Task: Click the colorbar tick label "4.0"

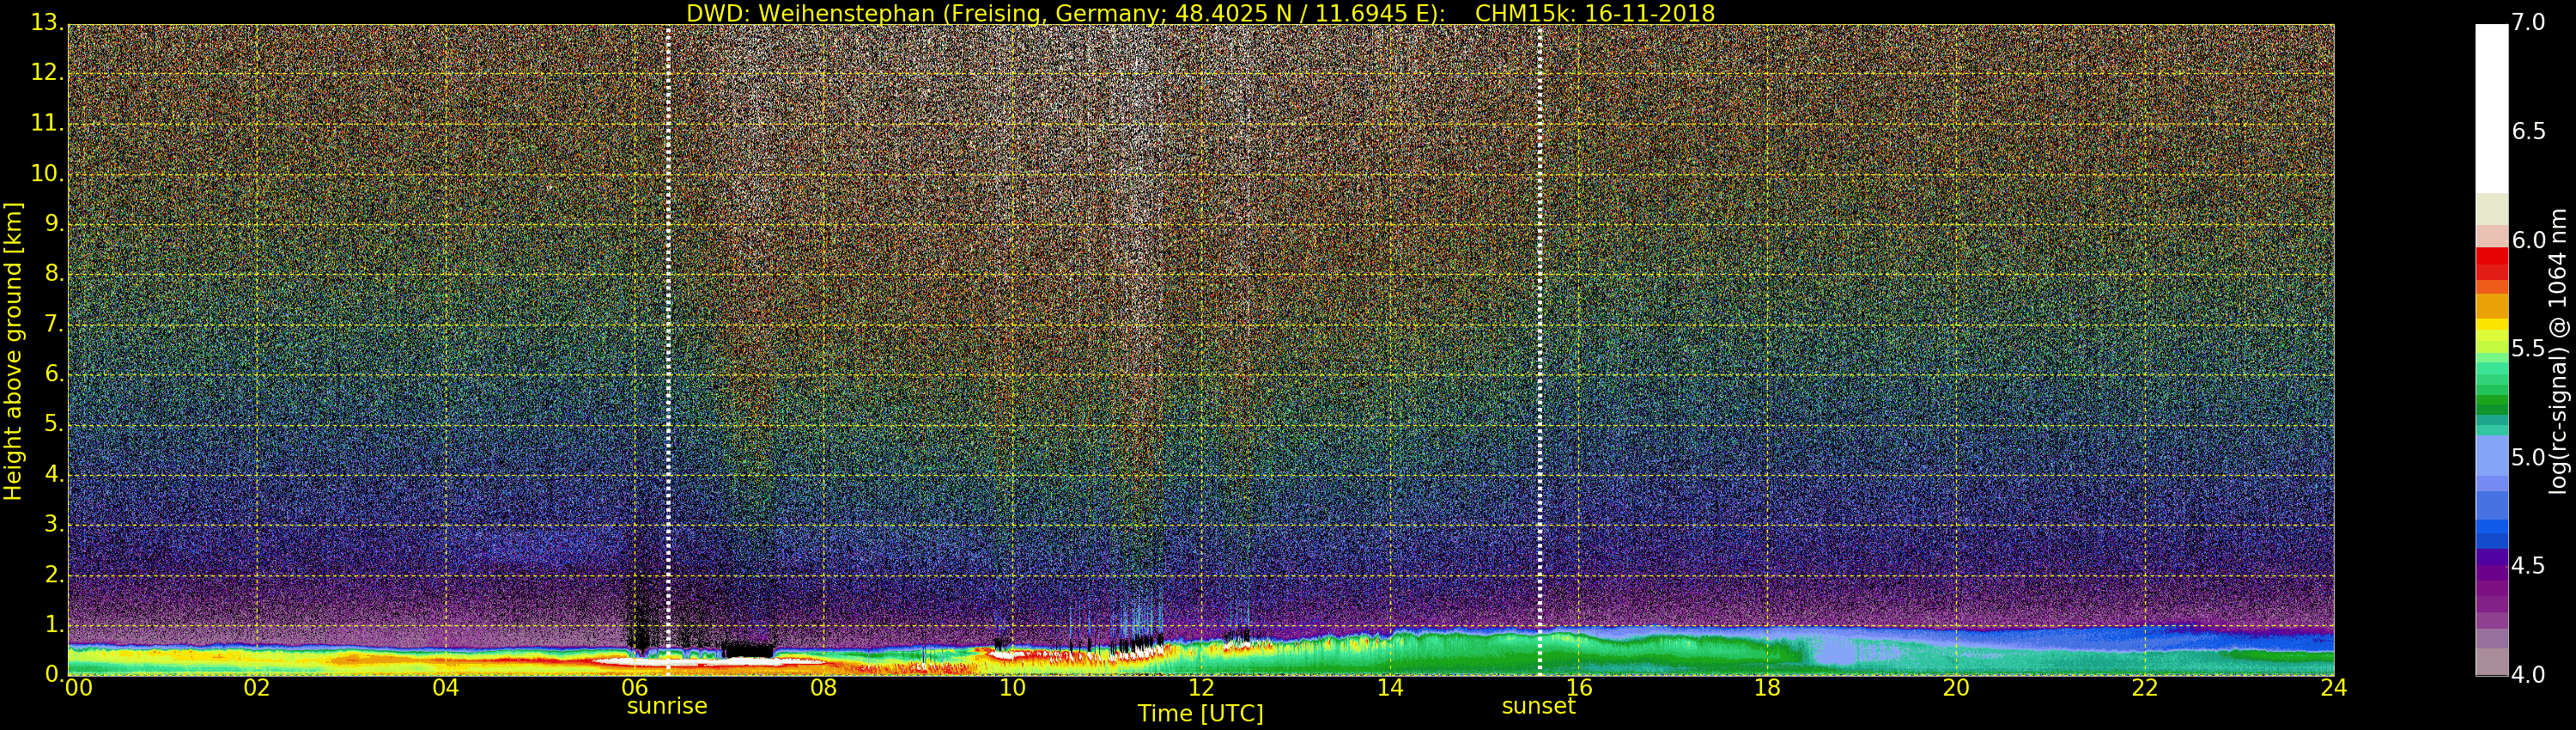Action: (2529, 676)
